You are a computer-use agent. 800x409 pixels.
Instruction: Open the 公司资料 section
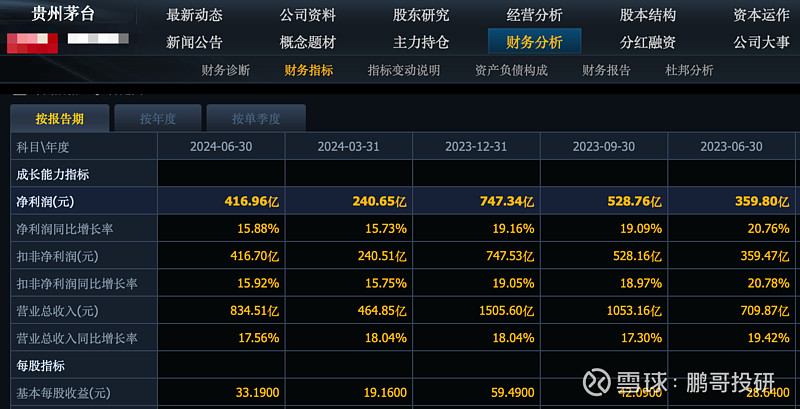(308, 15)
